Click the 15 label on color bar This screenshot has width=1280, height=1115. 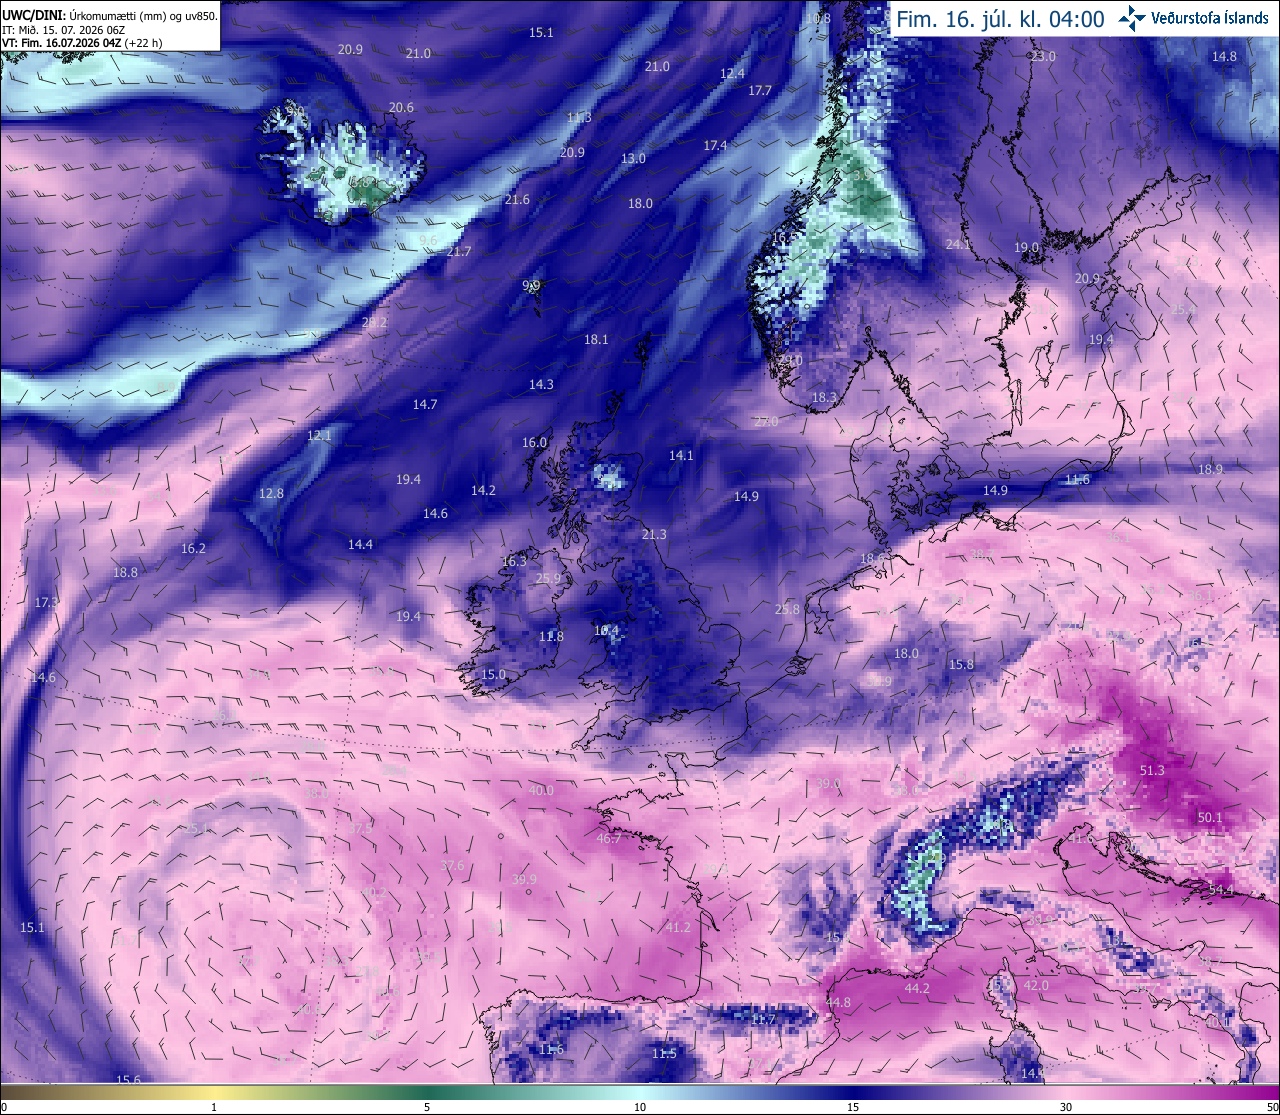[853, 1107]
